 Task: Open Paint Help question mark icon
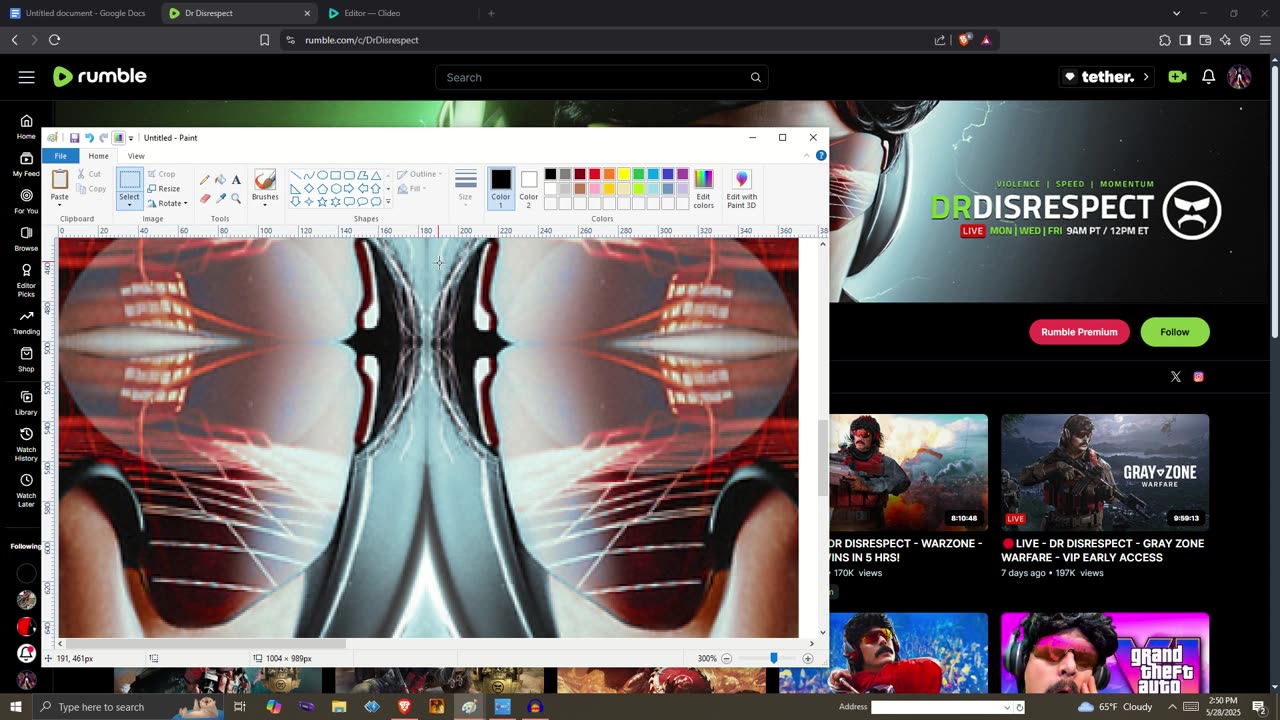(821, 156)
